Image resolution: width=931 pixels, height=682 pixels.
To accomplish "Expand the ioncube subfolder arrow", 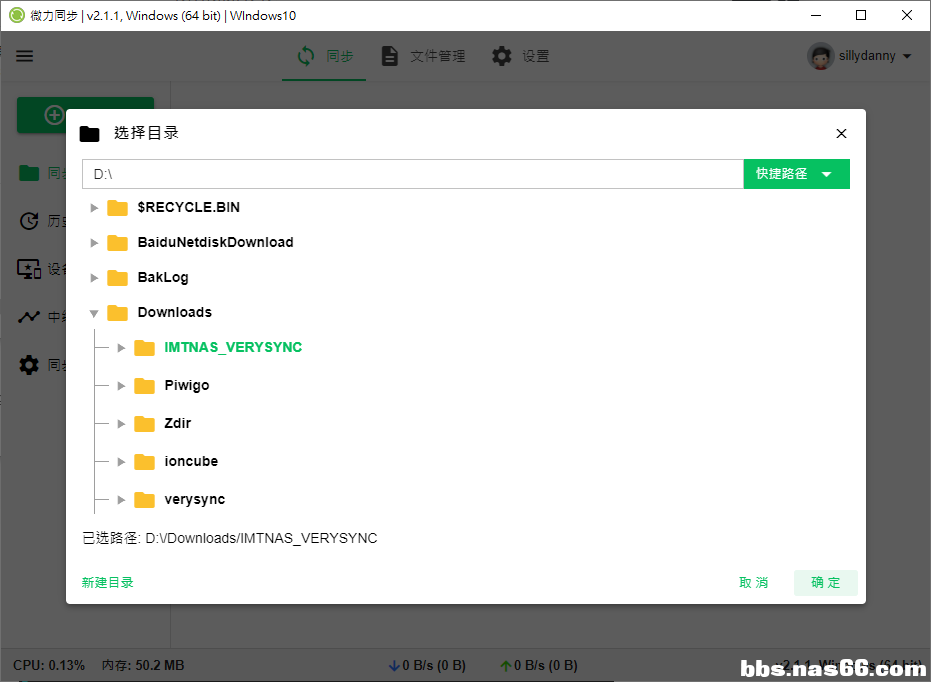I will pos(121,462).
